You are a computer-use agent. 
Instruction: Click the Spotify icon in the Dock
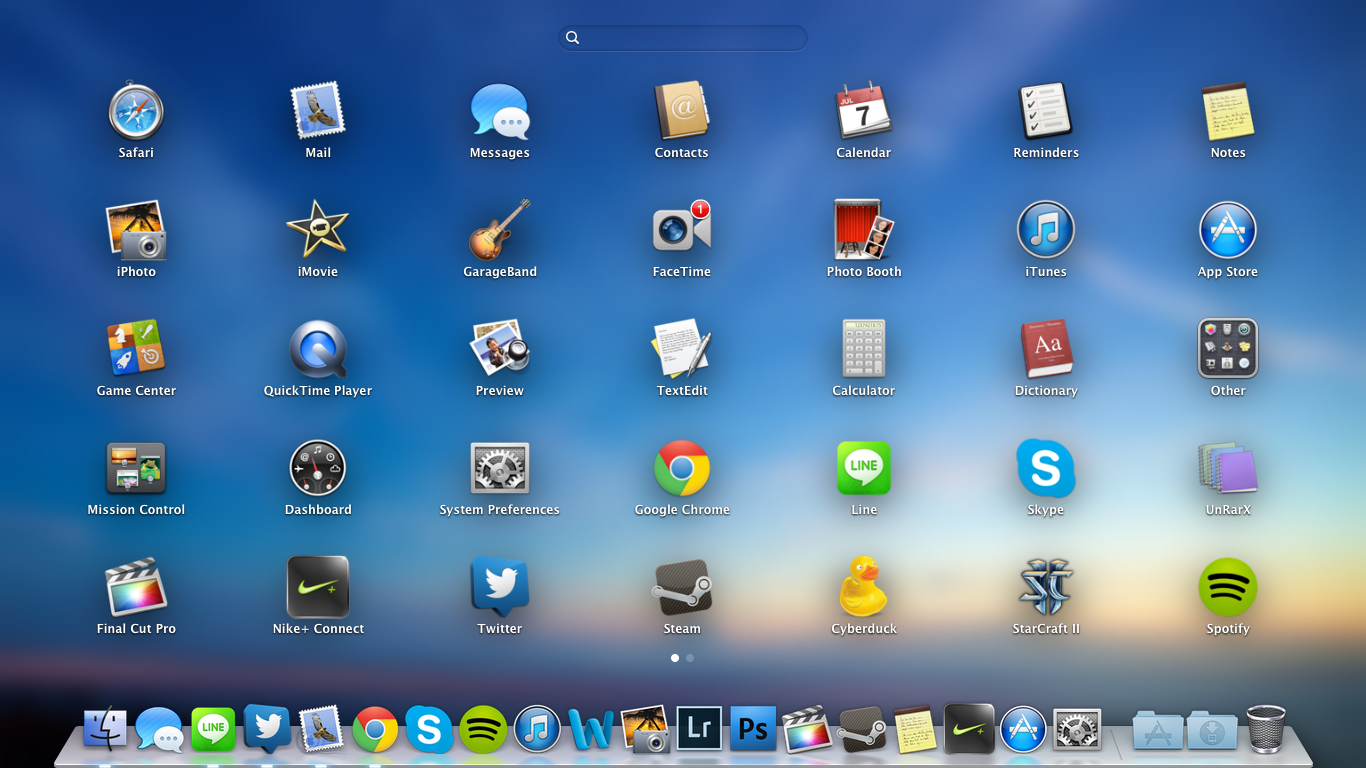pyautogui.click(x=483, y=729)
